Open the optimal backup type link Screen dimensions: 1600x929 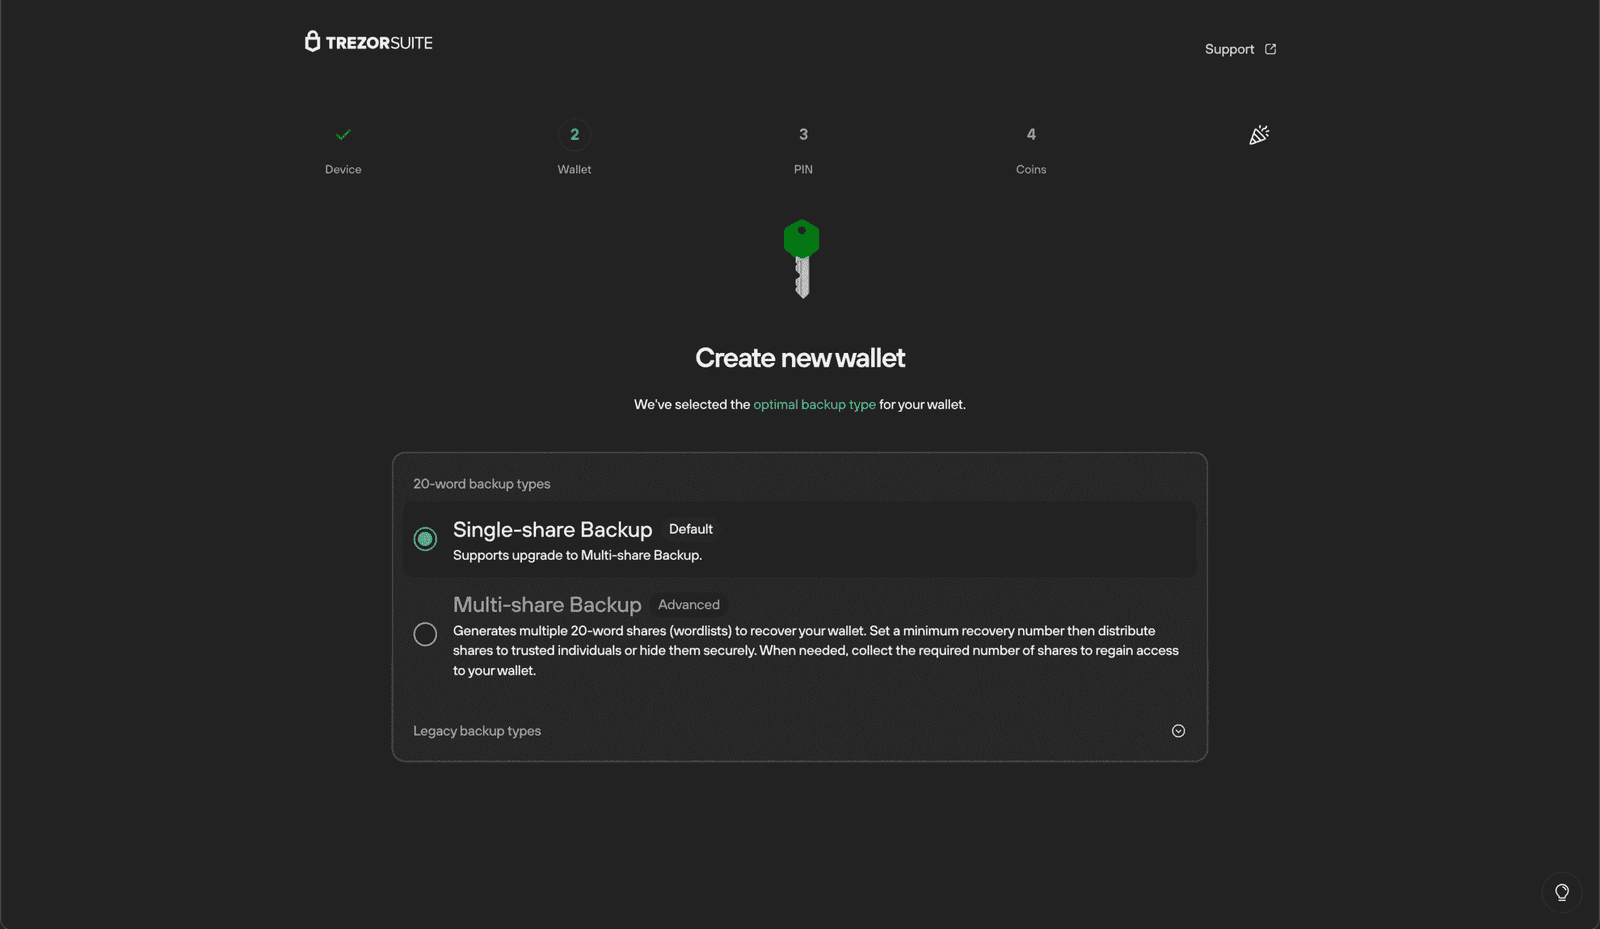point(814,404)
